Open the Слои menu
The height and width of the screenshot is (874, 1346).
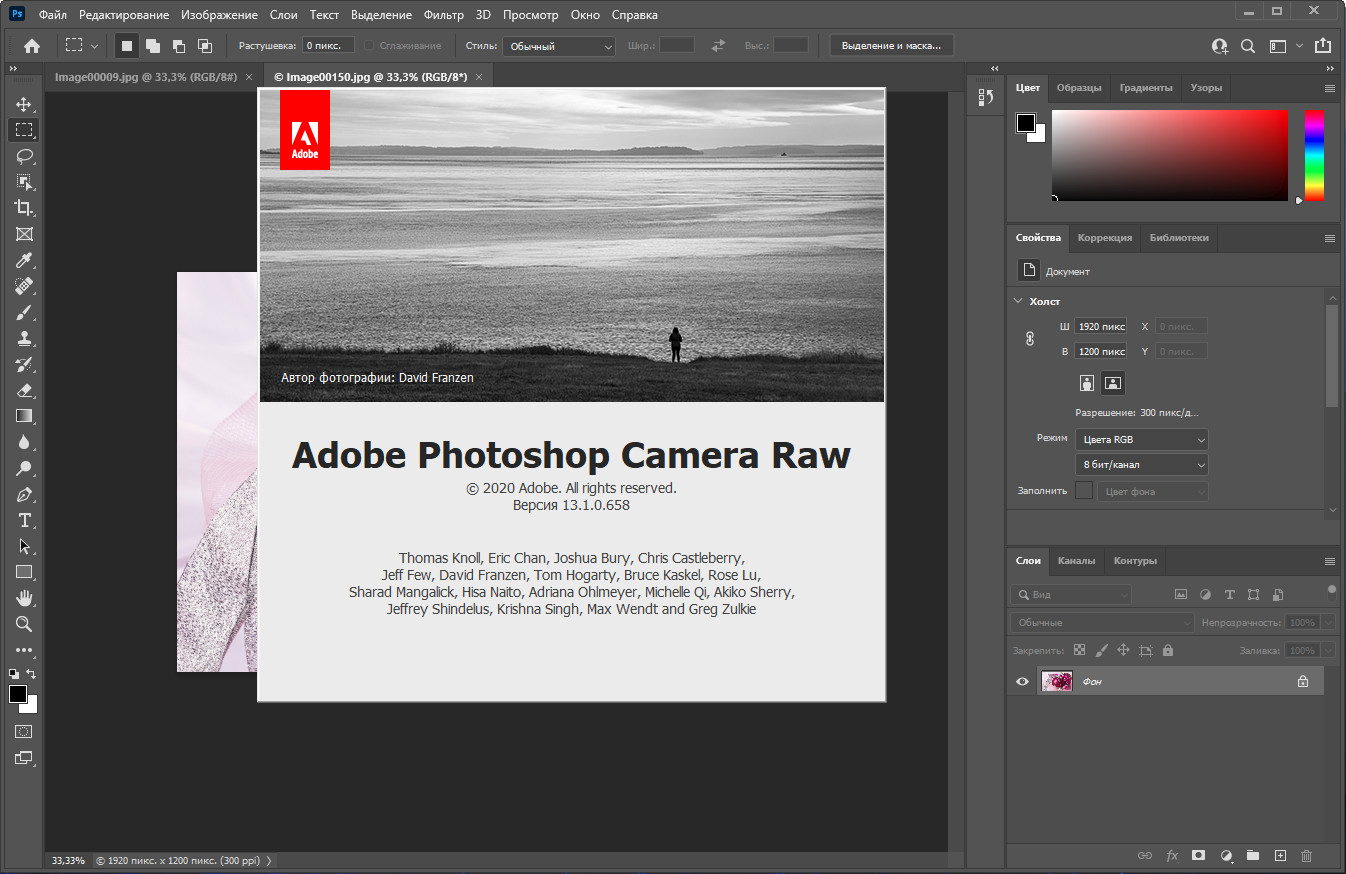[284, 15]
